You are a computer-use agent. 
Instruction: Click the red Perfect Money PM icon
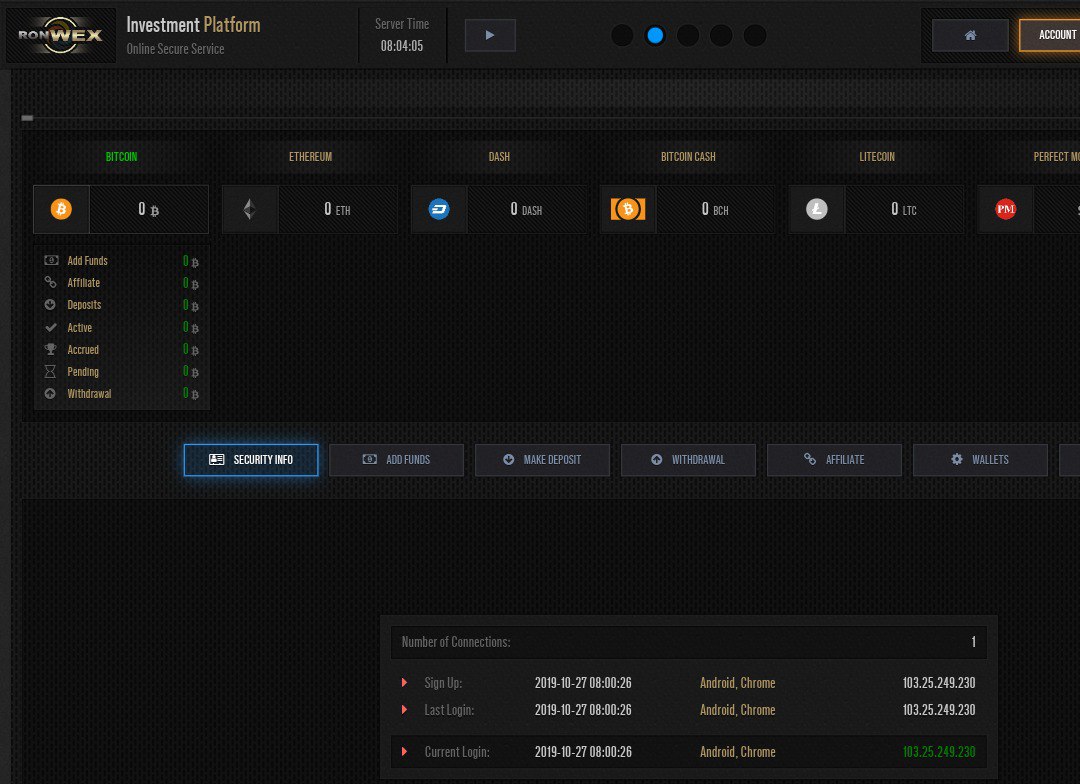[x=1006, y=209]
